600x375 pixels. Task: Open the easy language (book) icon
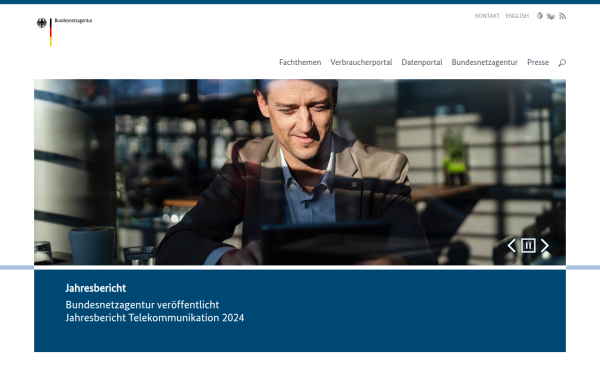click(540, 16)
